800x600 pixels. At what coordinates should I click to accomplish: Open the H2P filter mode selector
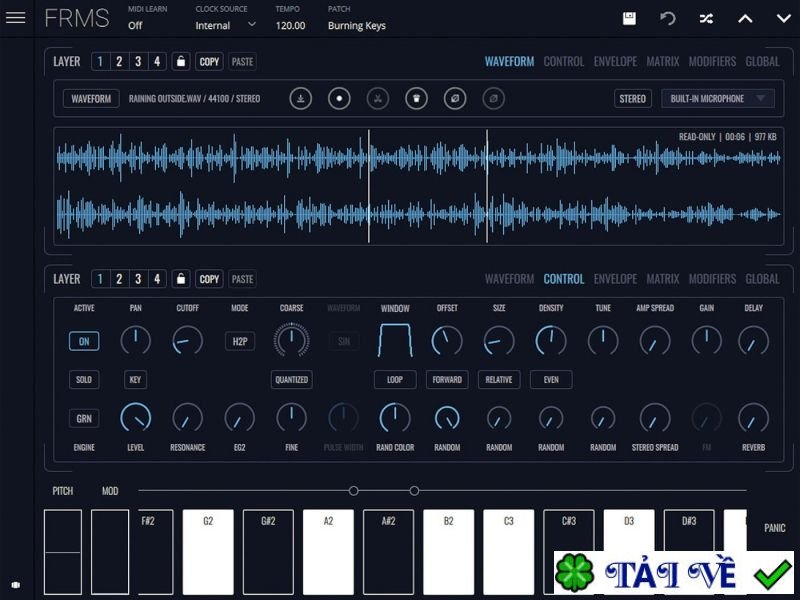click(x=240, y=341)
